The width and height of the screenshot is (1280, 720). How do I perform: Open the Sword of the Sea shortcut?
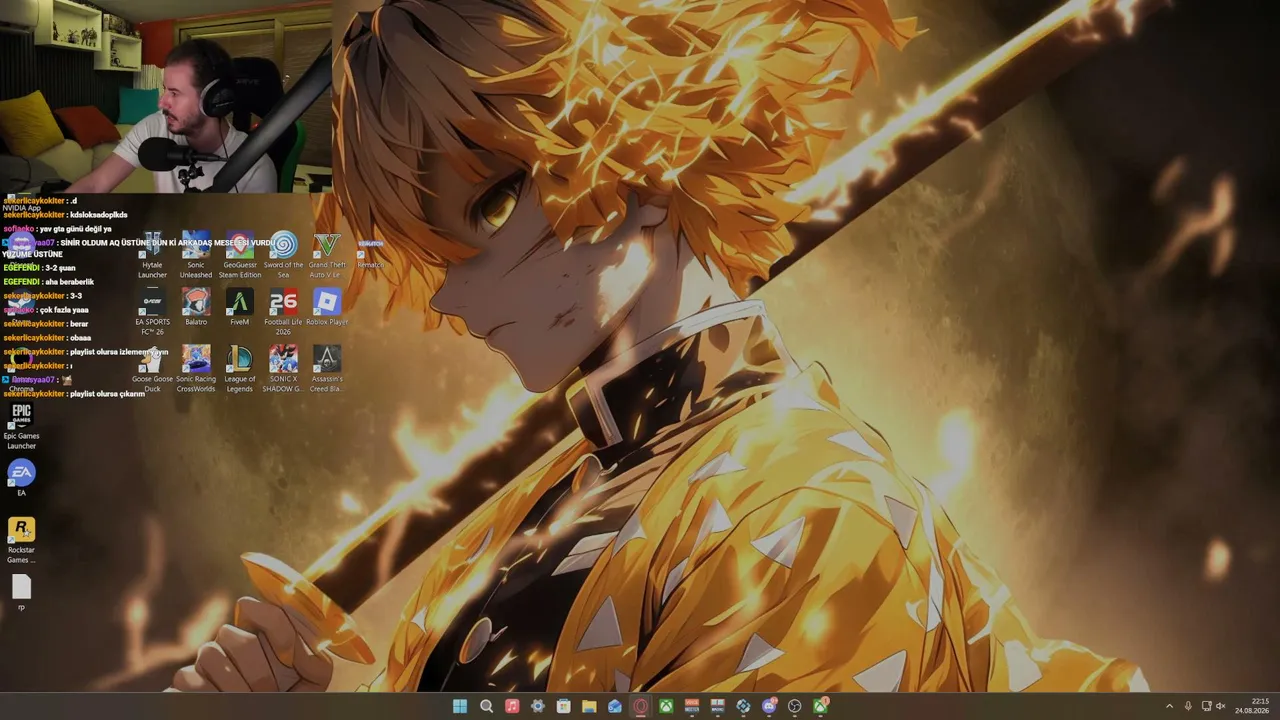(283, 255)
